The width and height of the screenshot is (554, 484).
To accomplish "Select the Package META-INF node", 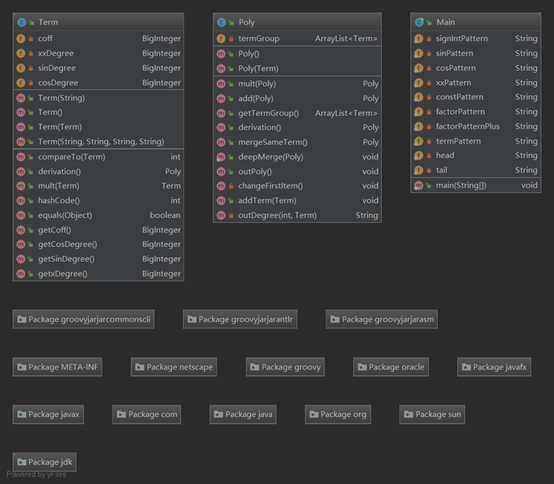I will pos(57,367).
